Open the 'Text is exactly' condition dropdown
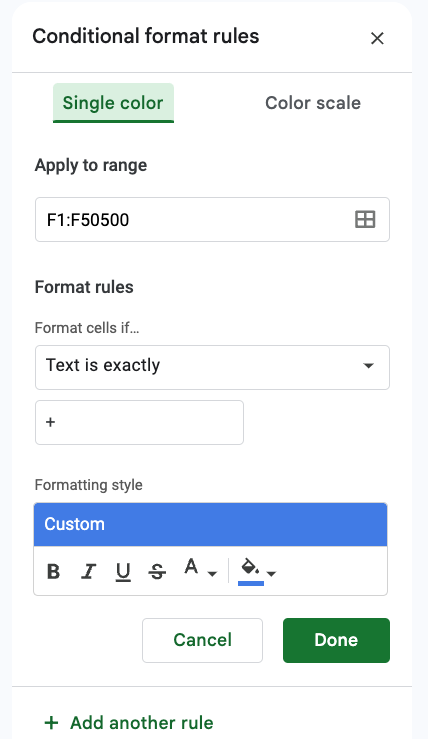The height and width of the screenshot is (739, 428). 212,367
